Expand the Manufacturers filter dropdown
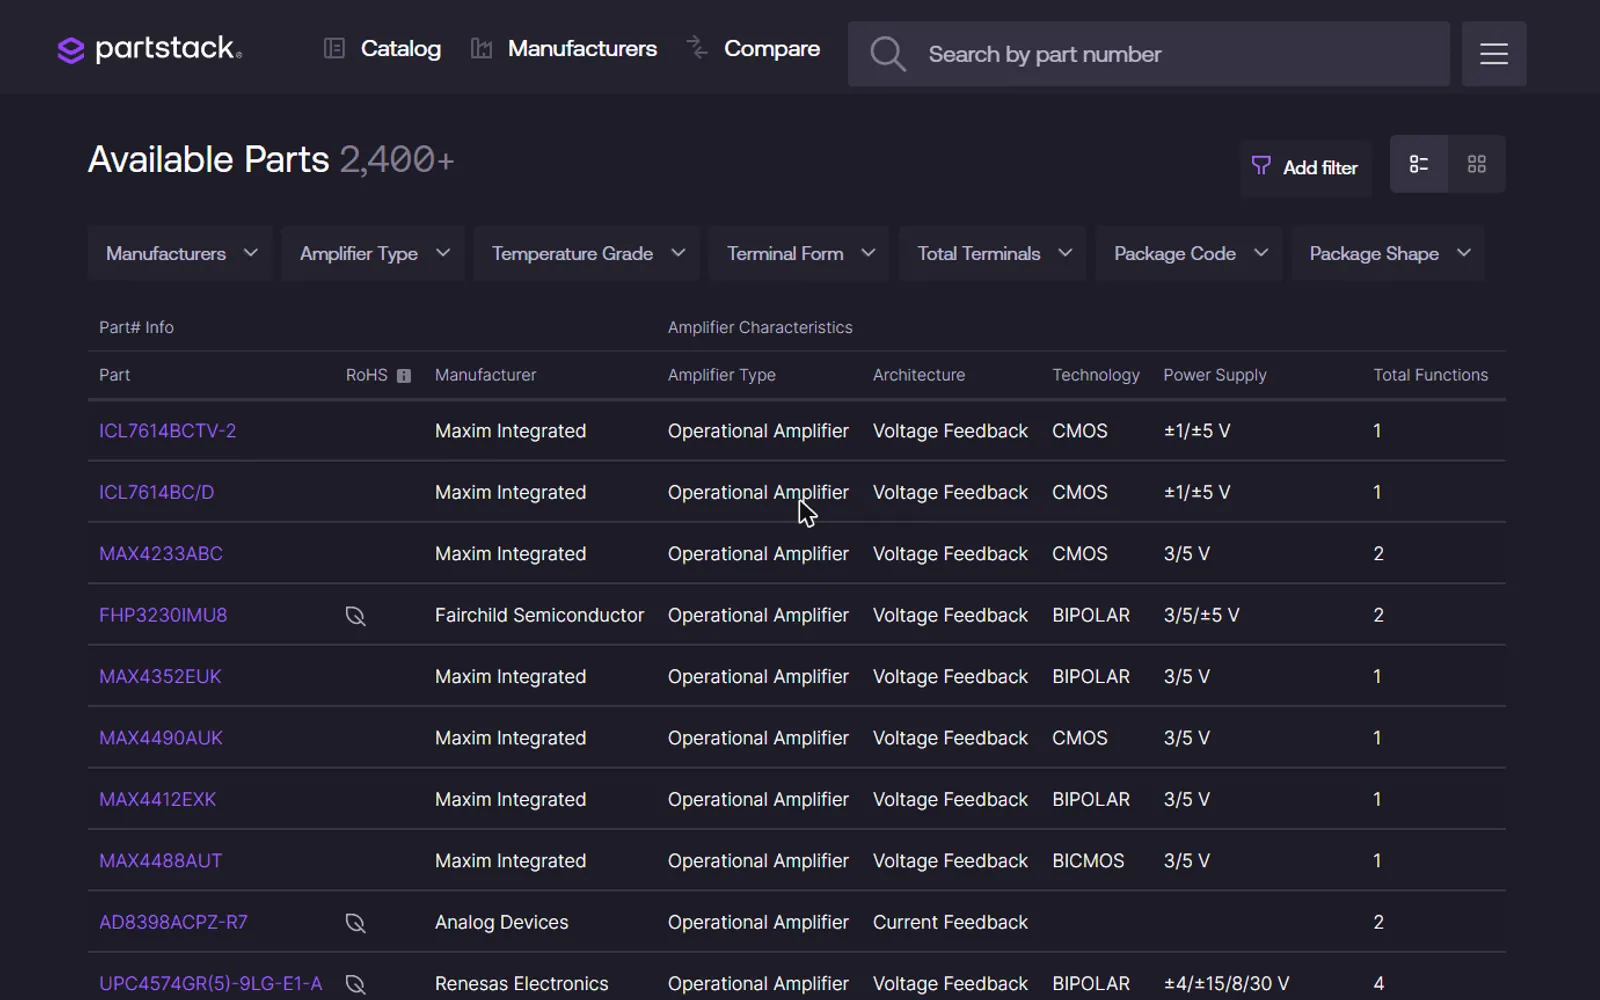Image resolution: width=1600 pixels, height=1000 pixels. tap(181, 254)
